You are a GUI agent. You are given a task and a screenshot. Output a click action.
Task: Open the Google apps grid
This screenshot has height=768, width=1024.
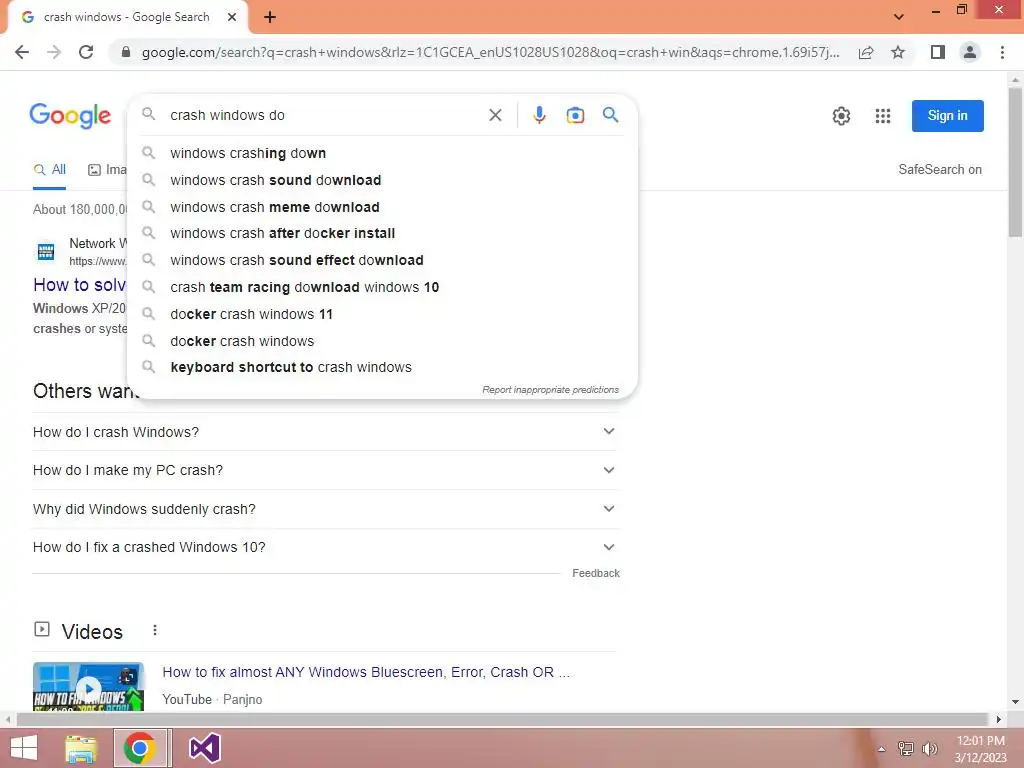pyautogui.click(x=883, y=116)
